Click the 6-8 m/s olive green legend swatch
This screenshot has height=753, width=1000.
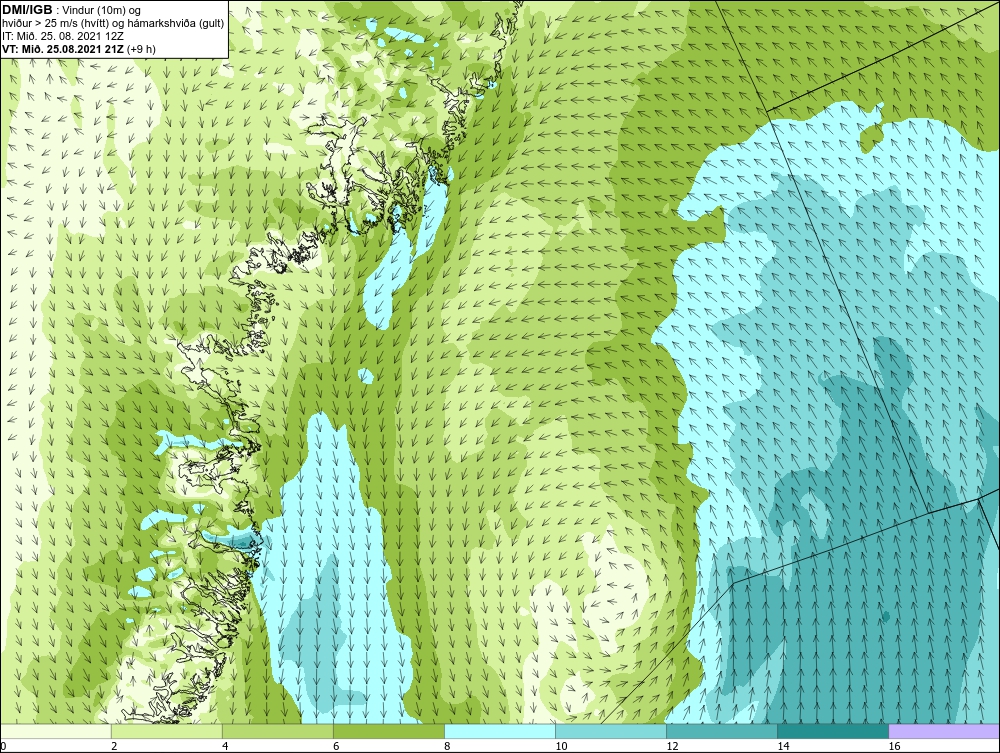click(388, 731)
